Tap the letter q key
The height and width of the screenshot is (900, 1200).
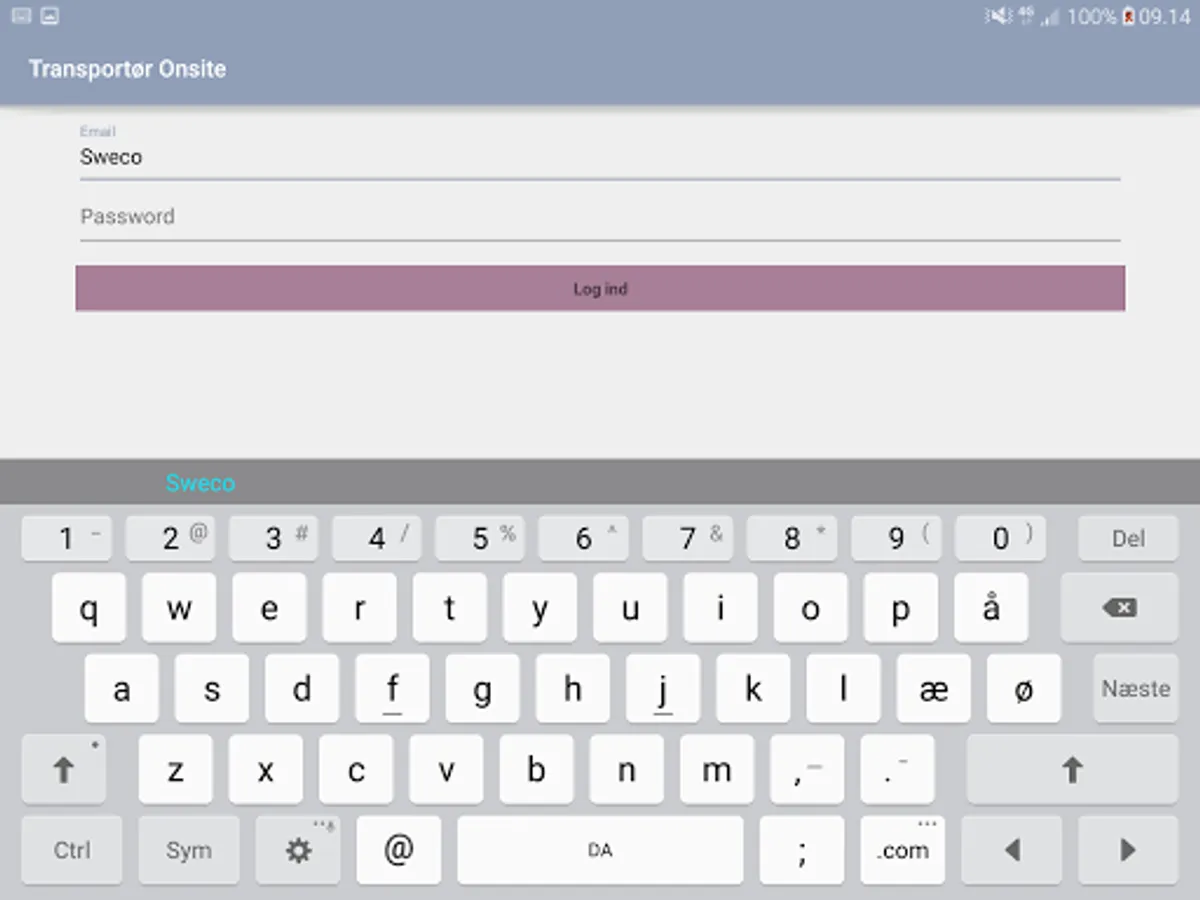tap(89, 608)
